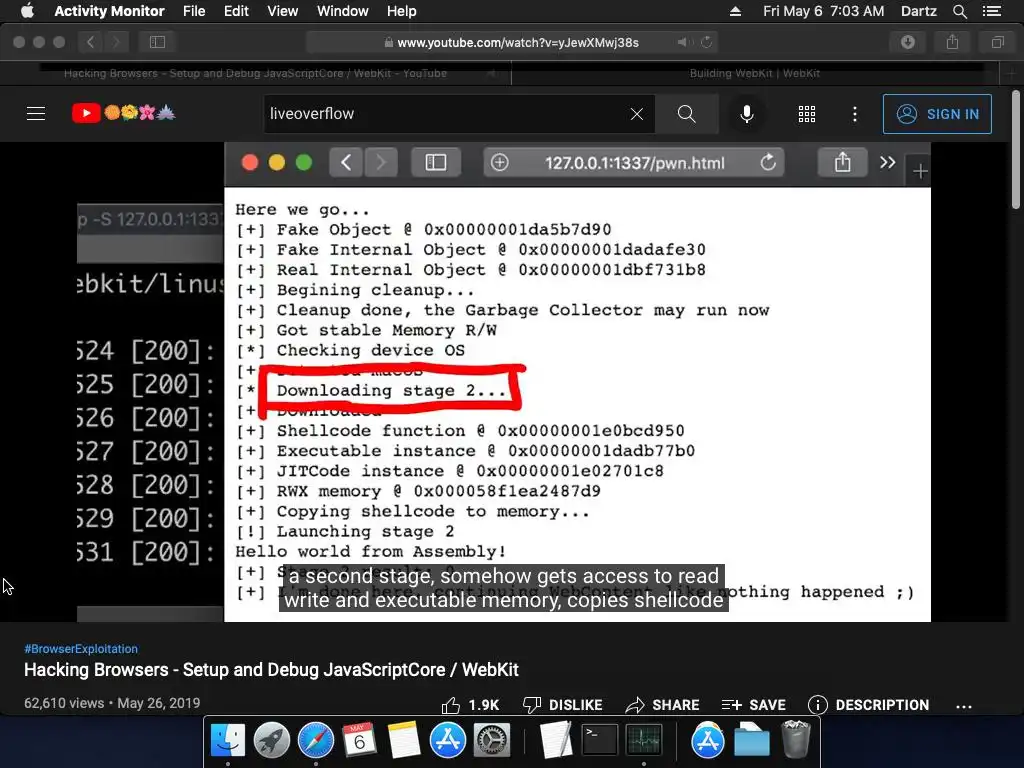
Task: Toggle the Safari sidebar button
Action: point(157,42)
